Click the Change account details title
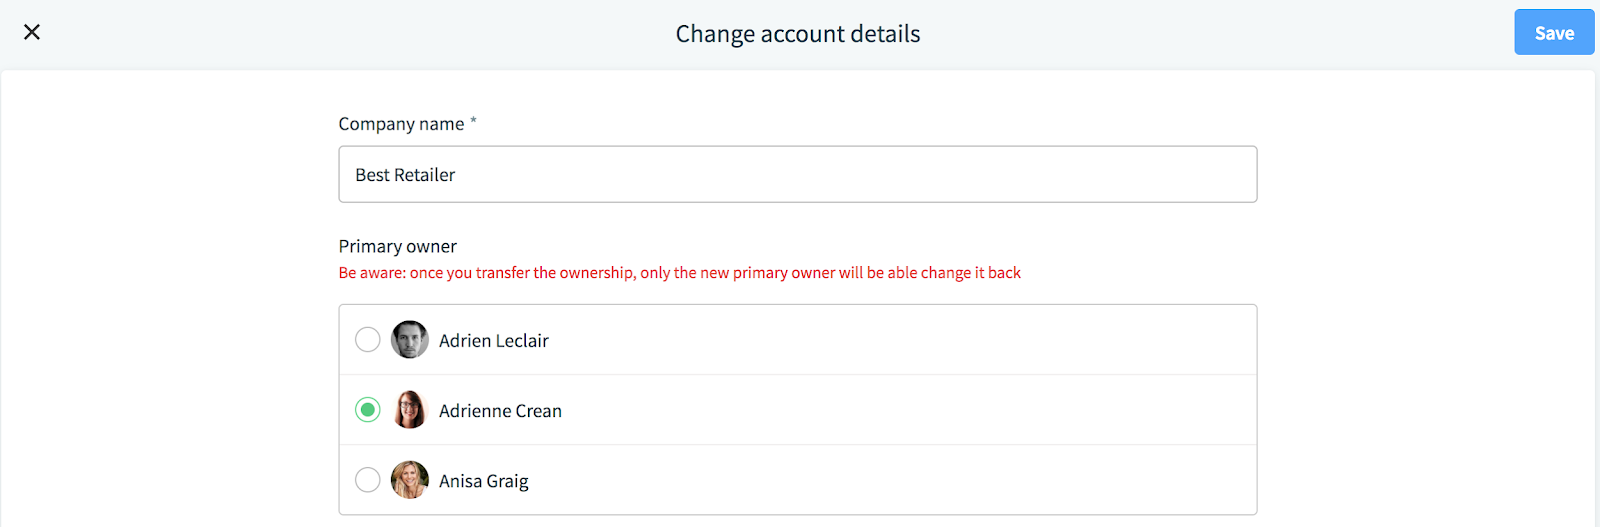 (798, 34)
